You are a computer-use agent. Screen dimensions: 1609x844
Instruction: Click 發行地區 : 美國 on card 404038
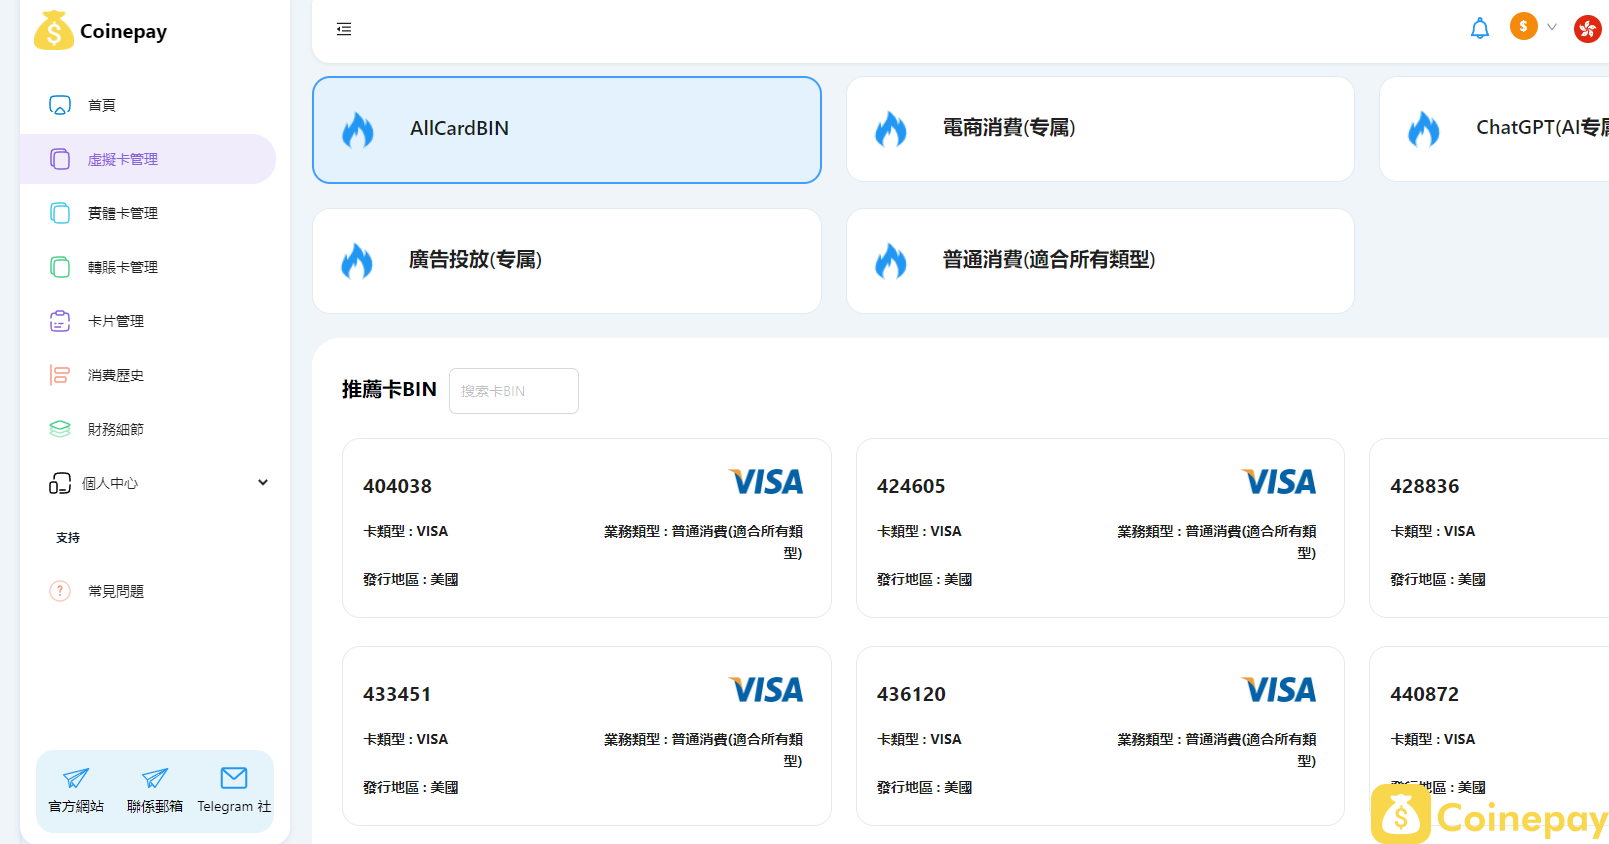point(411,579)
